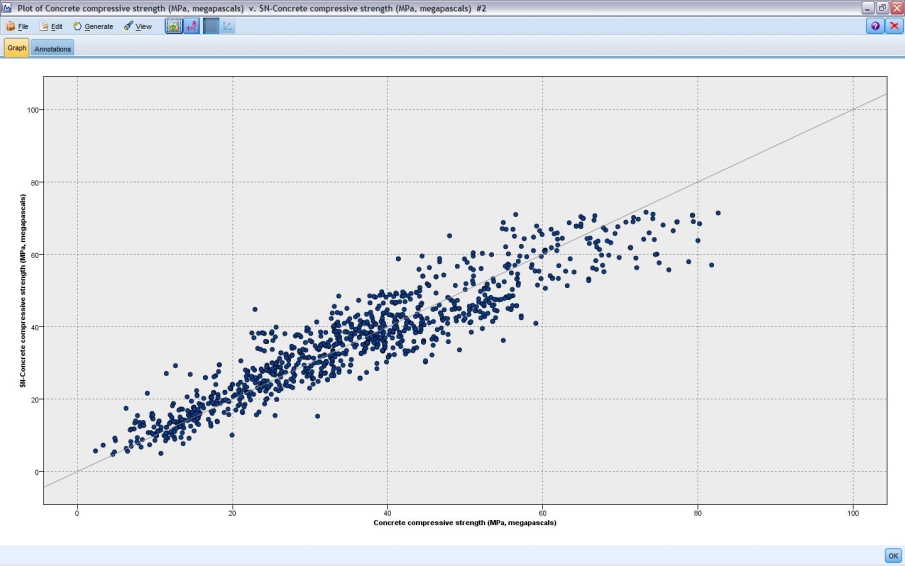Click the plot window title bar icon

(6, 8)
